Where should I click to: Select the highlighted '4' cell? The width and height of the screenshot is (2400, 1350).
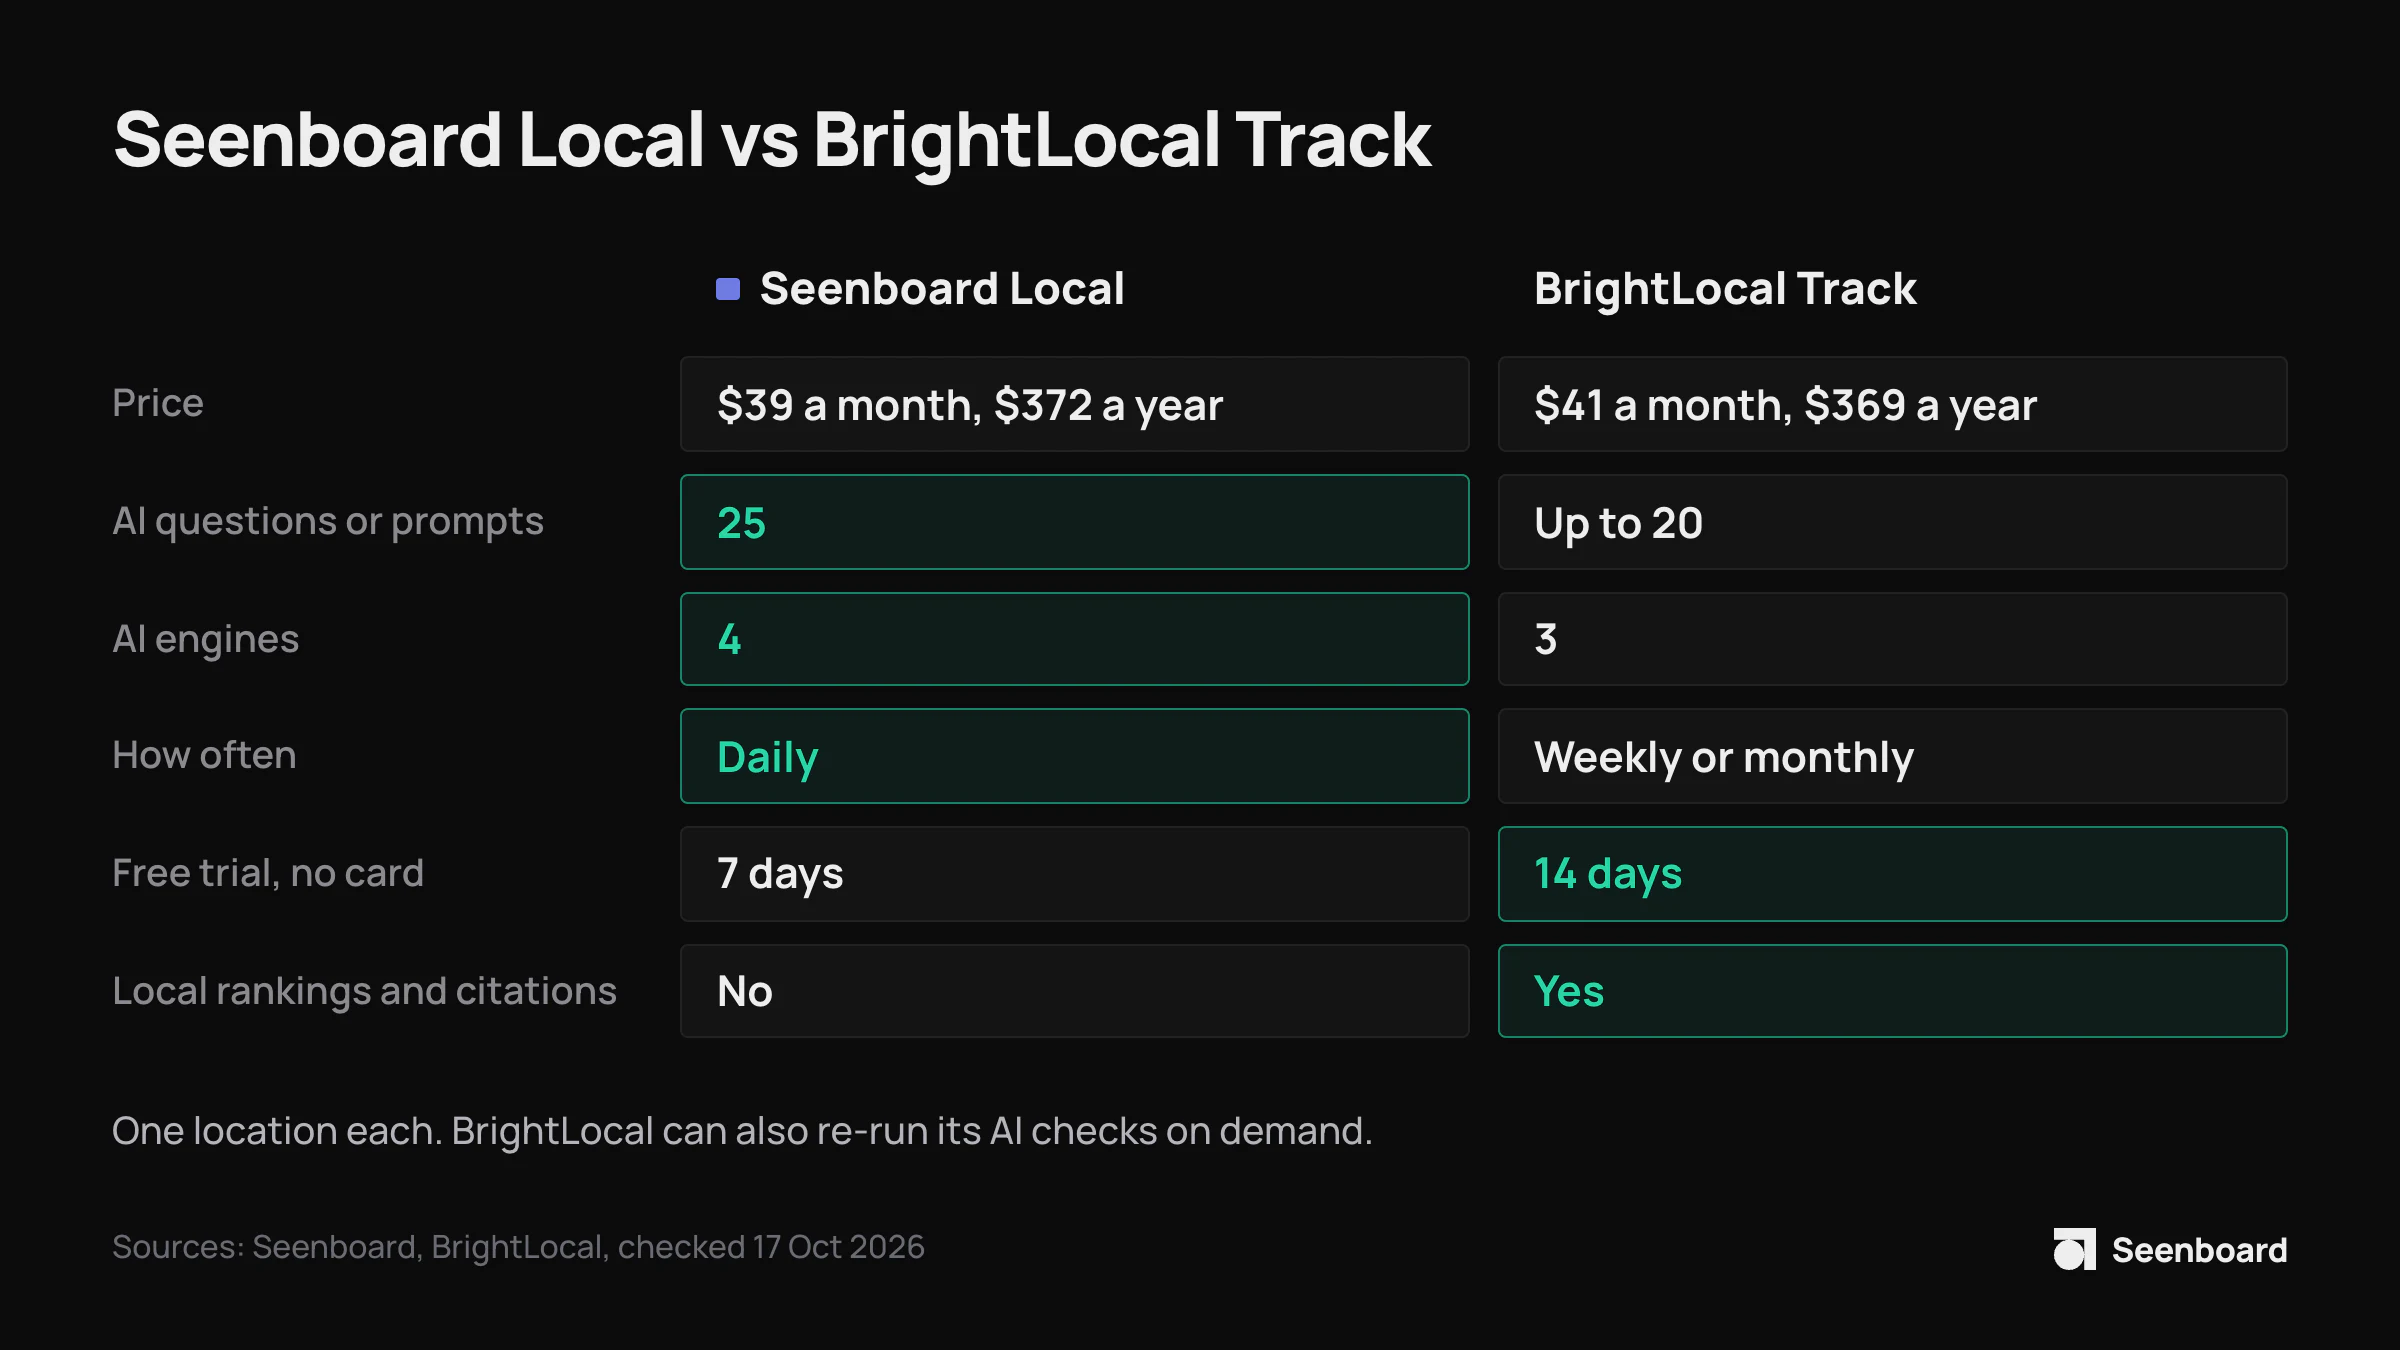coord(1075,639)
